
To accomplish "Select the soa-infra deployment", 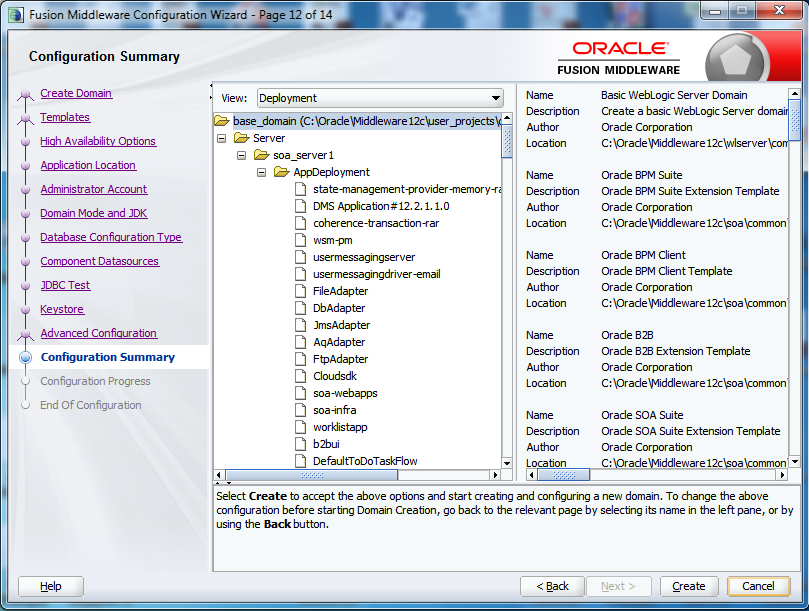I will coord(334,410).
